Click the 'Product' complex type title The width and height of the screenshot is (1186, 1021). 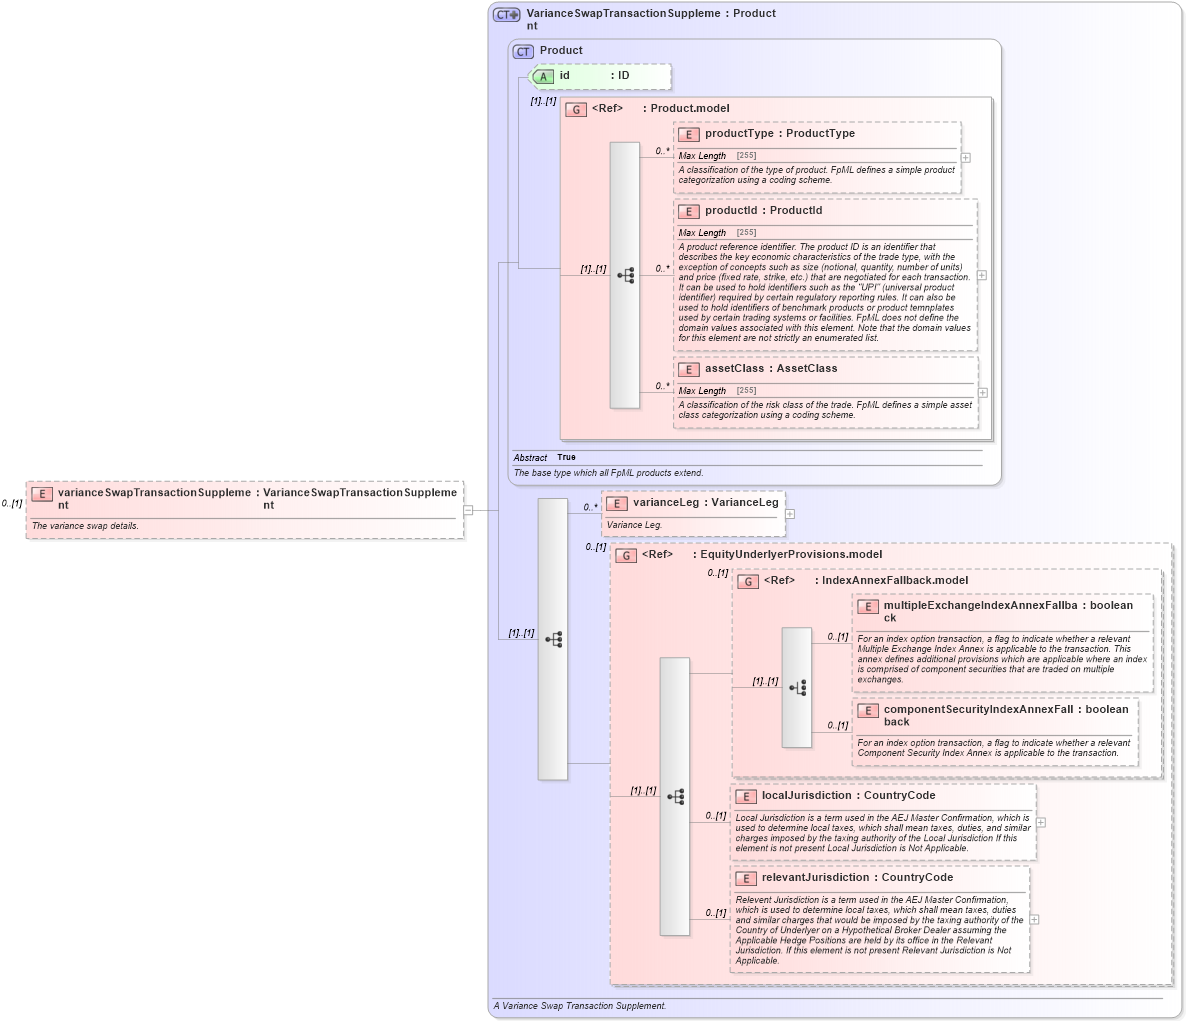pyautogui.click(x=561, y=51)
